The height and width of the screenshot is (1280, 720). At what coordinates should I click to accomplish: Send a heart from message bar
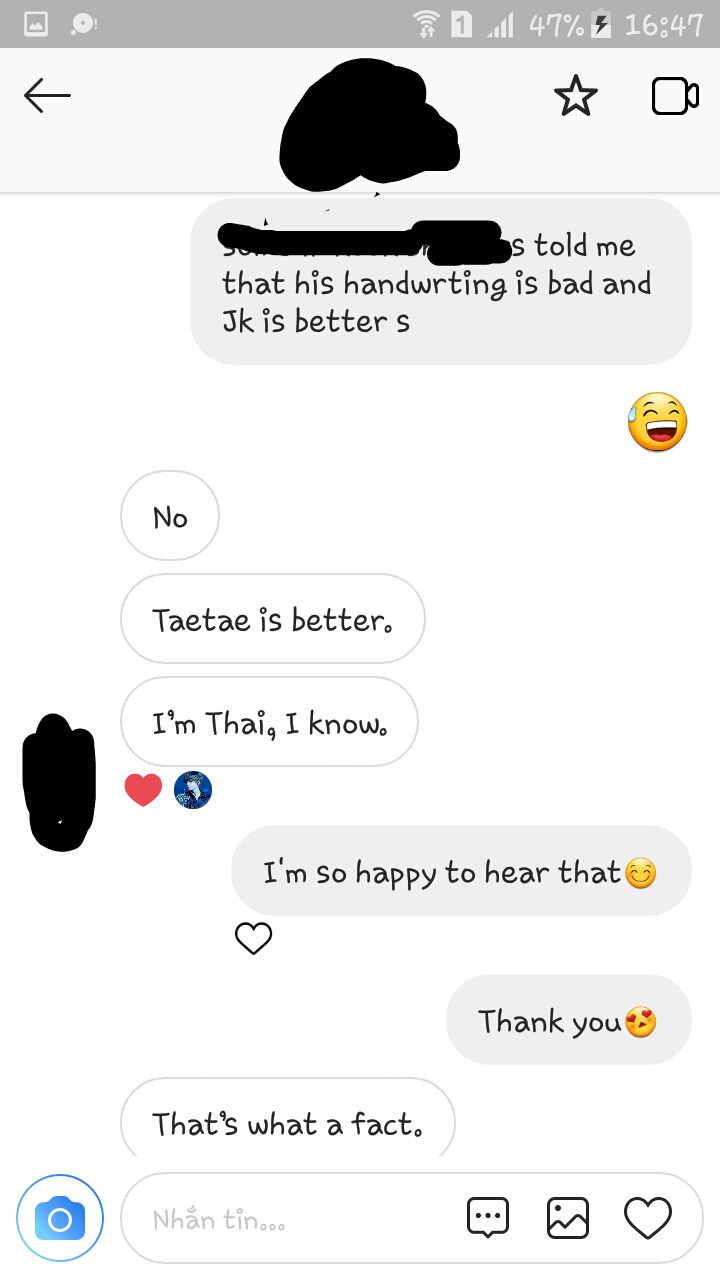pyautogui.click(x=647, y=1218)
